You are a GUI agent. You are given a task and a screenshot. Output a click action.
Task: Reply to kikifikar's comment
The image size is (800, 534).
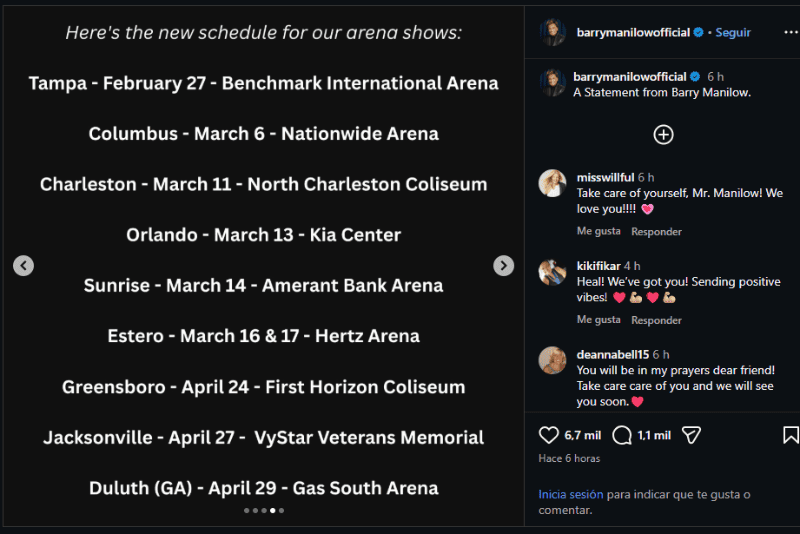pos(656,320)
